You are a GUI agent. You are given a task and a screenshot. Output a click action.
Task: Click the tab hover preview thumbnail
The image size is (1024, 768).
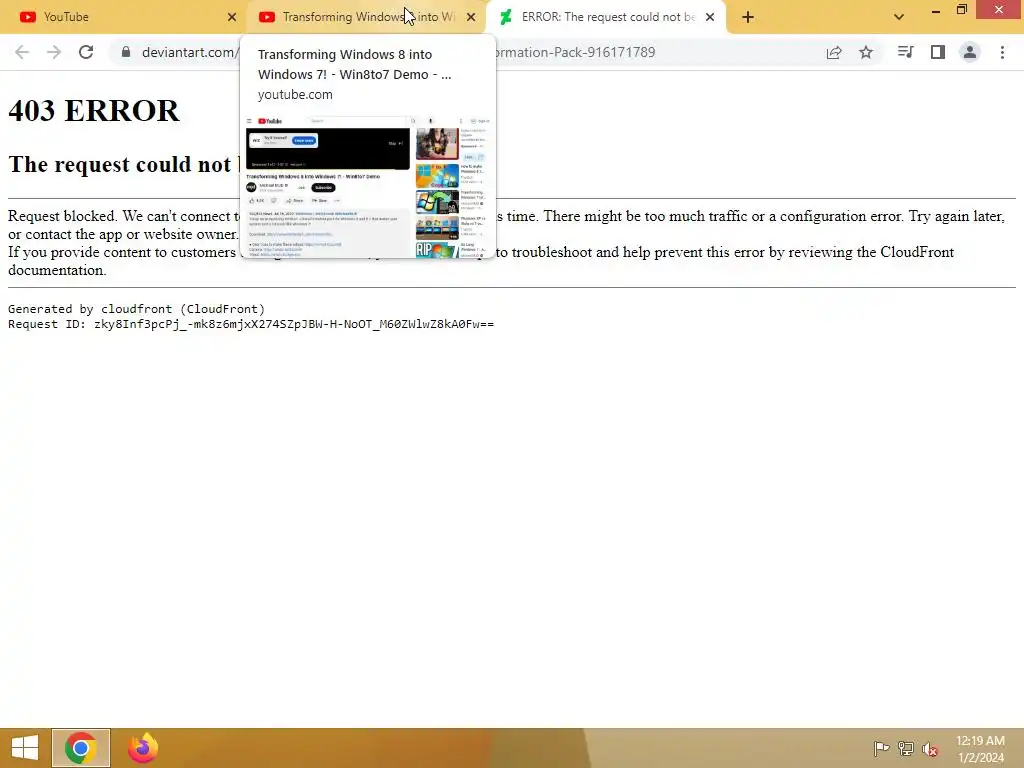click(x=368, y=186)
